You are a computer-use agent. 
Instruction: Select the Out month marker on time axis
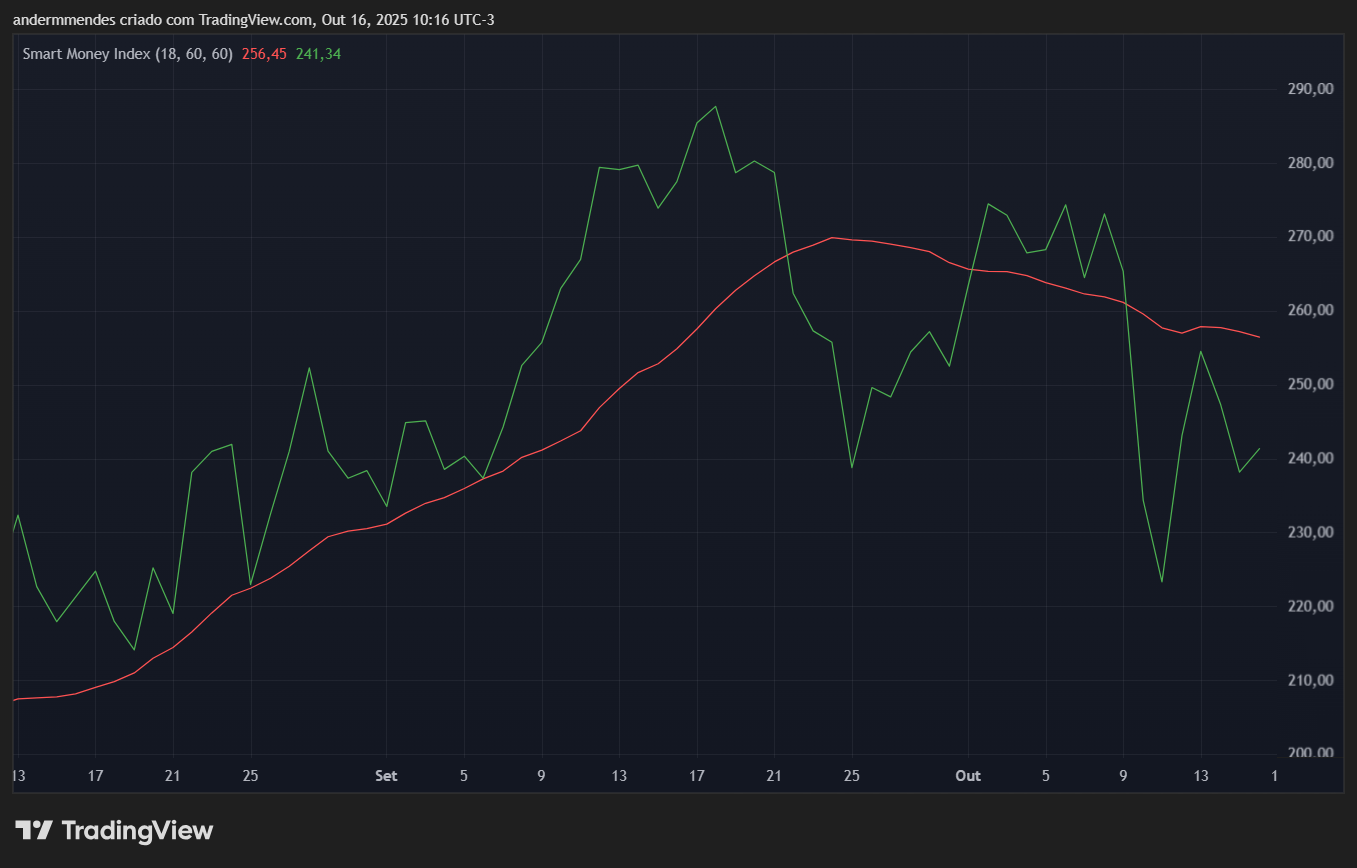(x=968, y=776)
